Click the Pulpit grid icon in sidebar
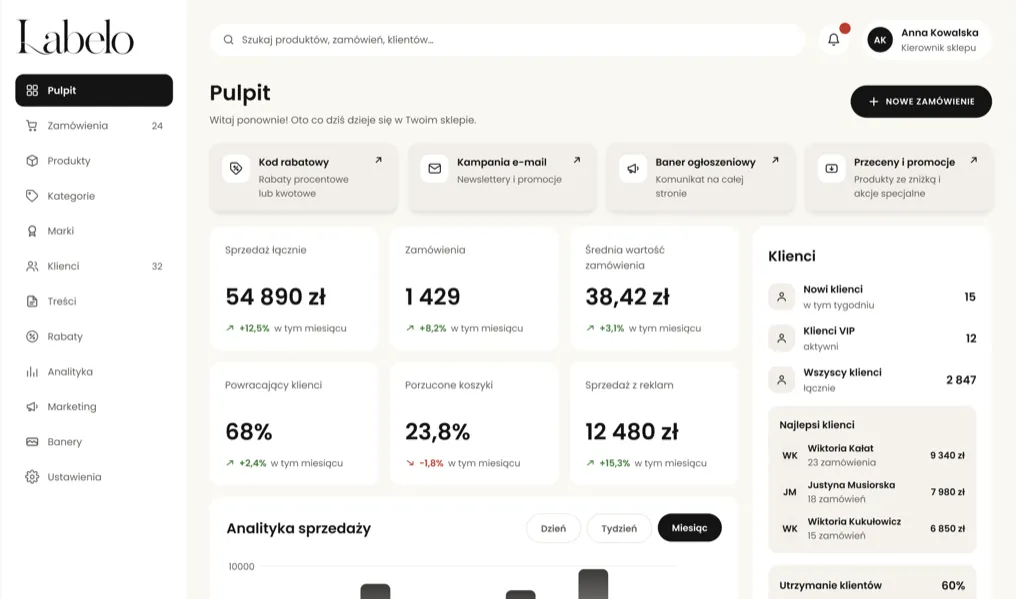This screenshot has height=599, width=1016. point(32,90)
